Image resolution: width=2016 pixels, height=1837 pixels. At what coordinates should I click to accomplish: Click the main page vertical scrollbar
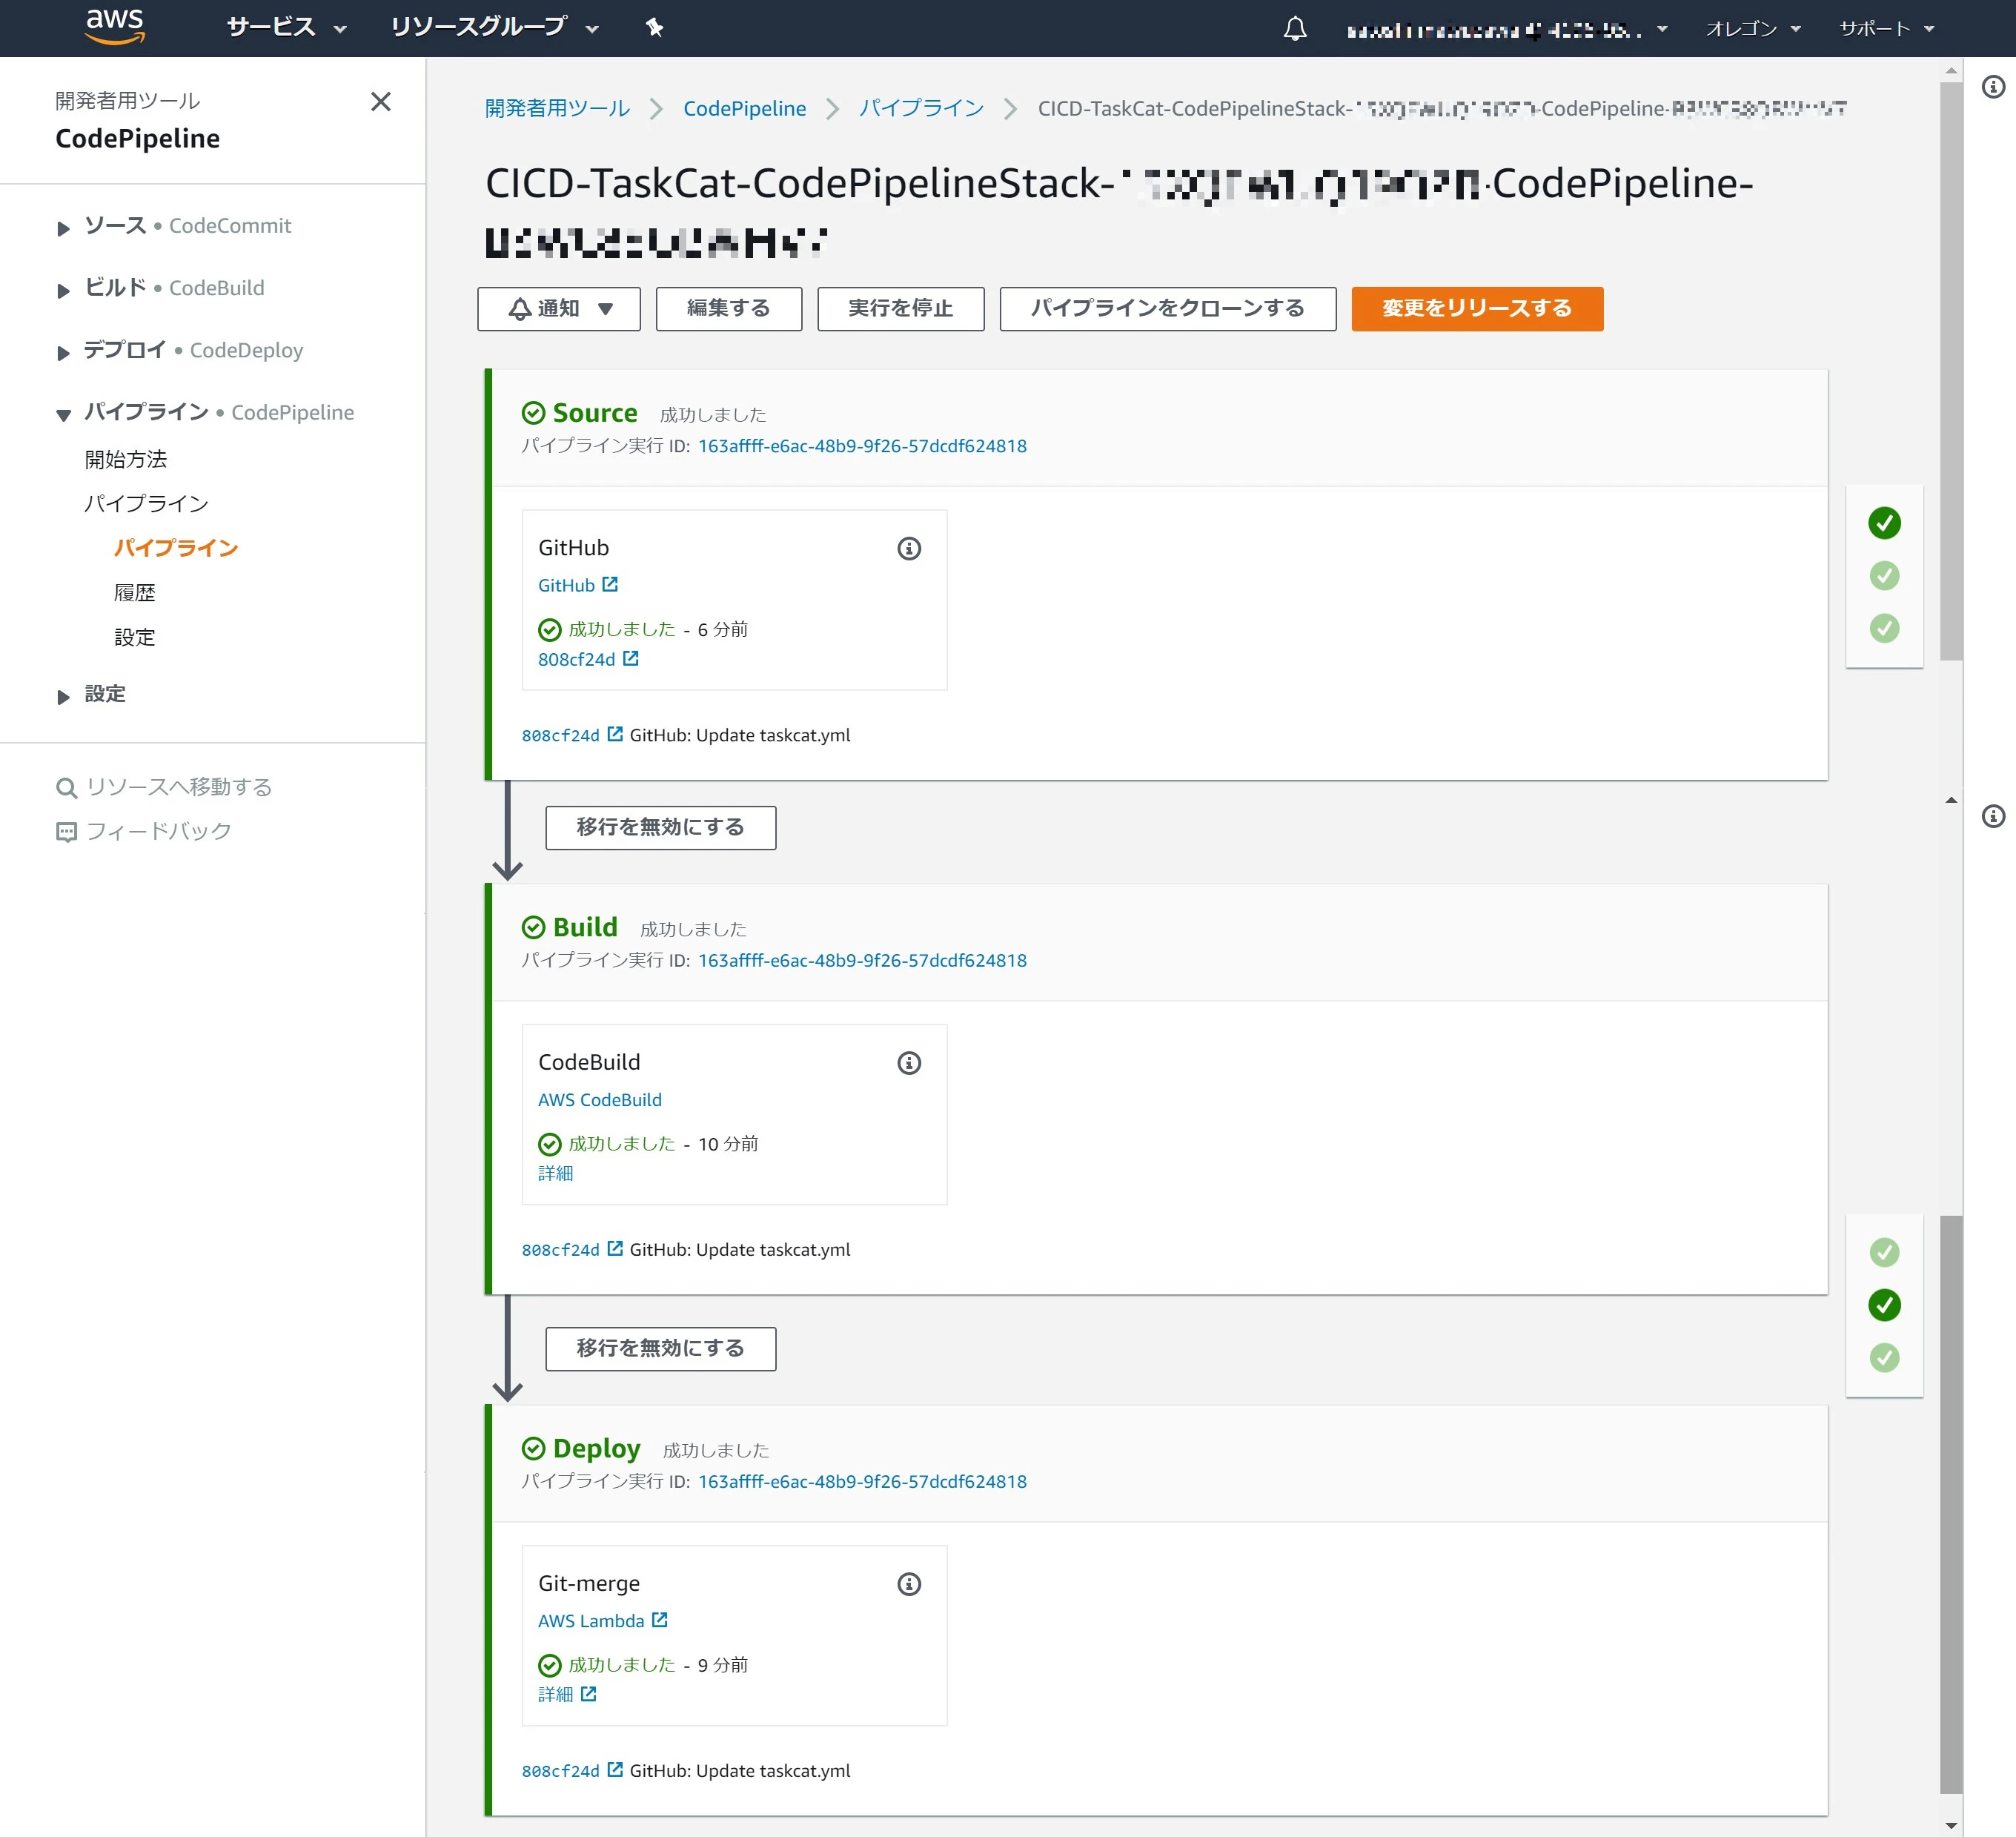point(1950,371)
